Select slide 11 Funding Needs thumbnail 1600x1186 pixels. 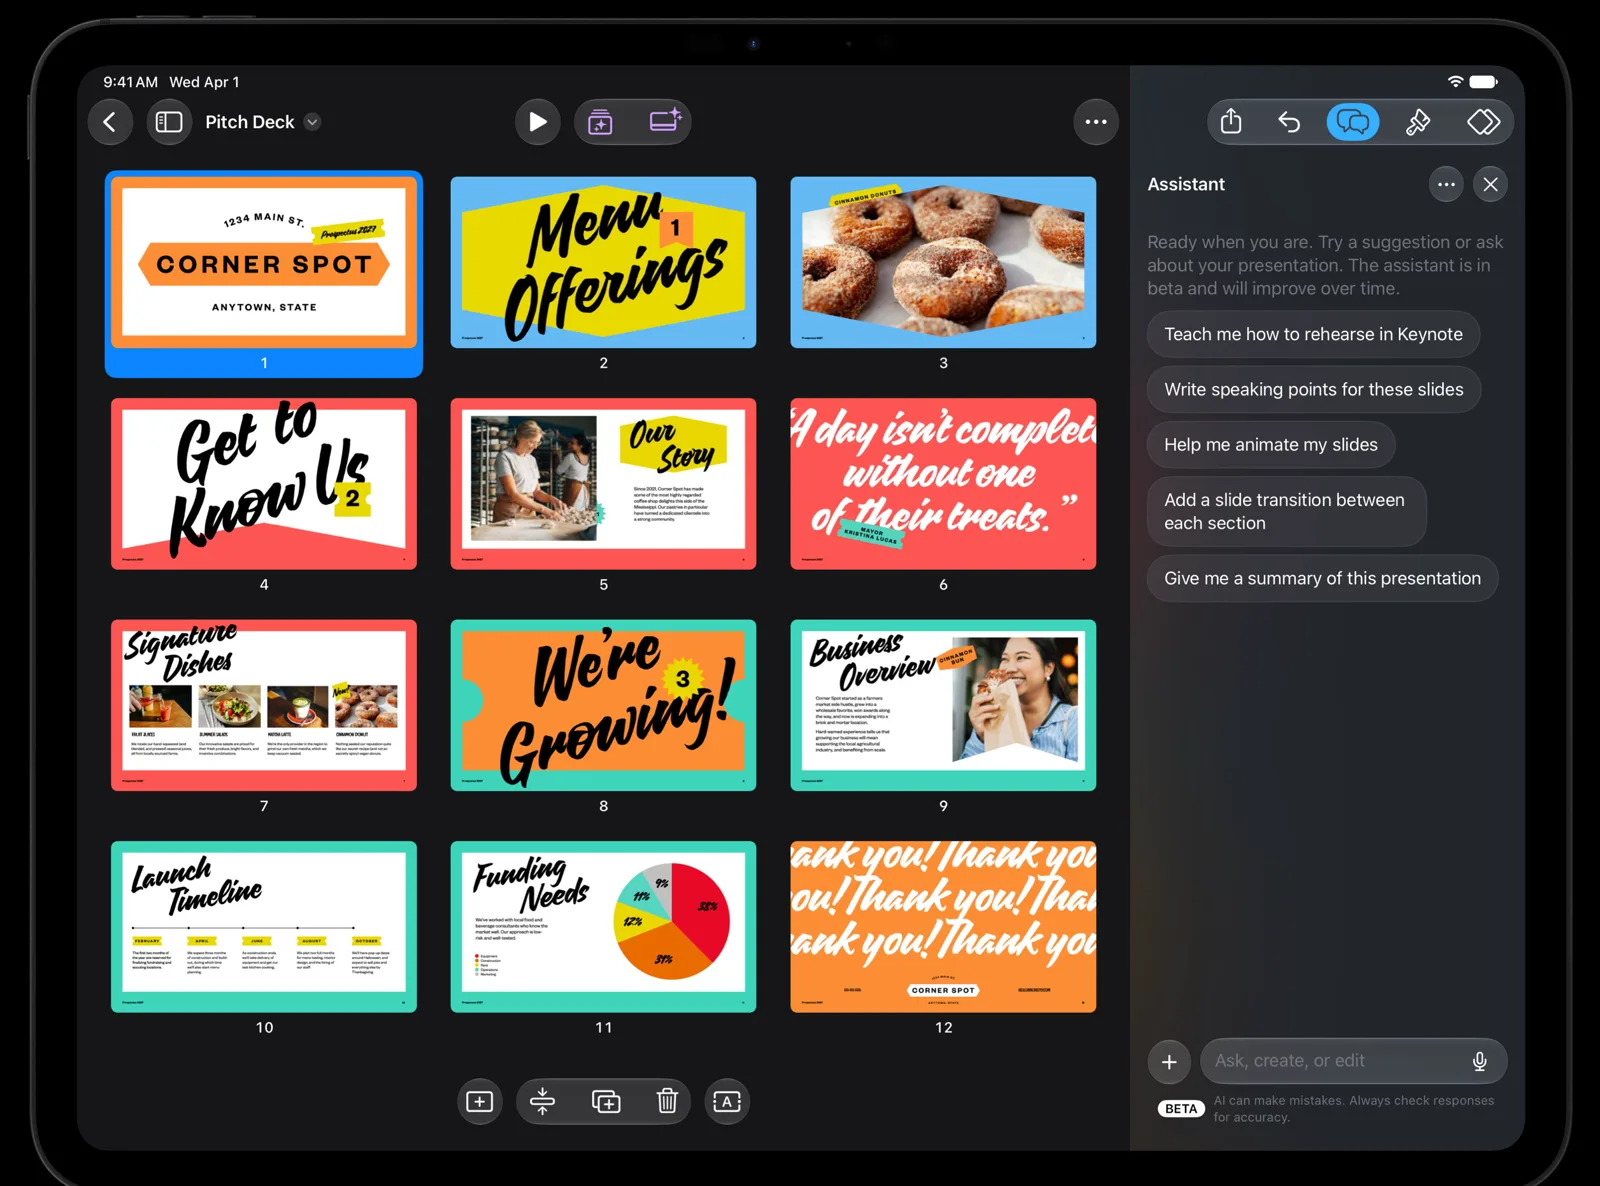603,927
